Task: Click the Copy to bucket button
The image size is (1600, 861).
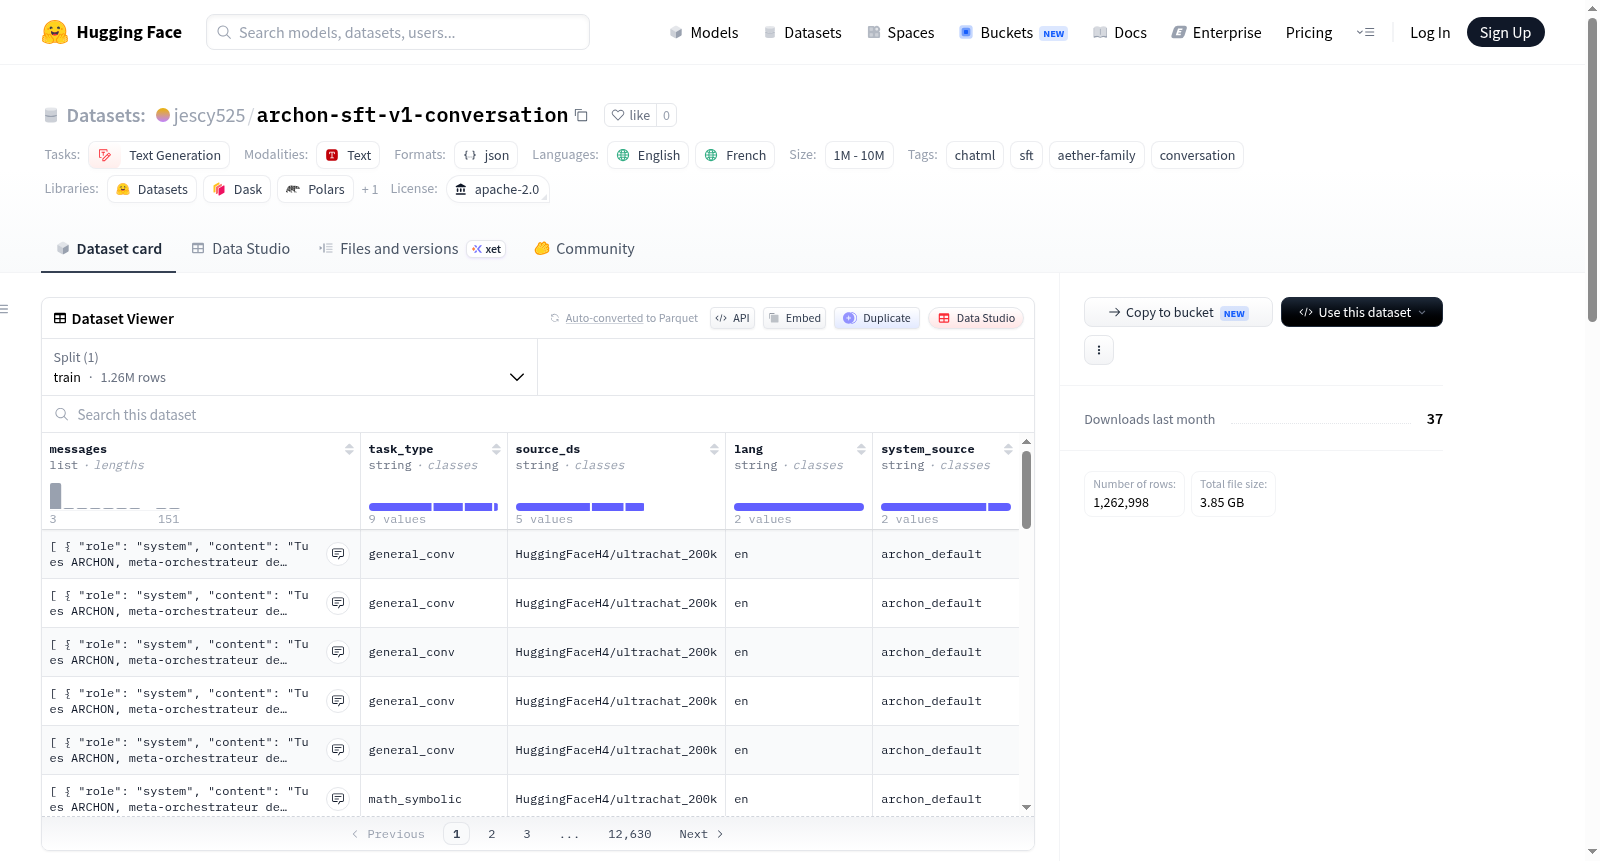Action: click(1178, 312)
